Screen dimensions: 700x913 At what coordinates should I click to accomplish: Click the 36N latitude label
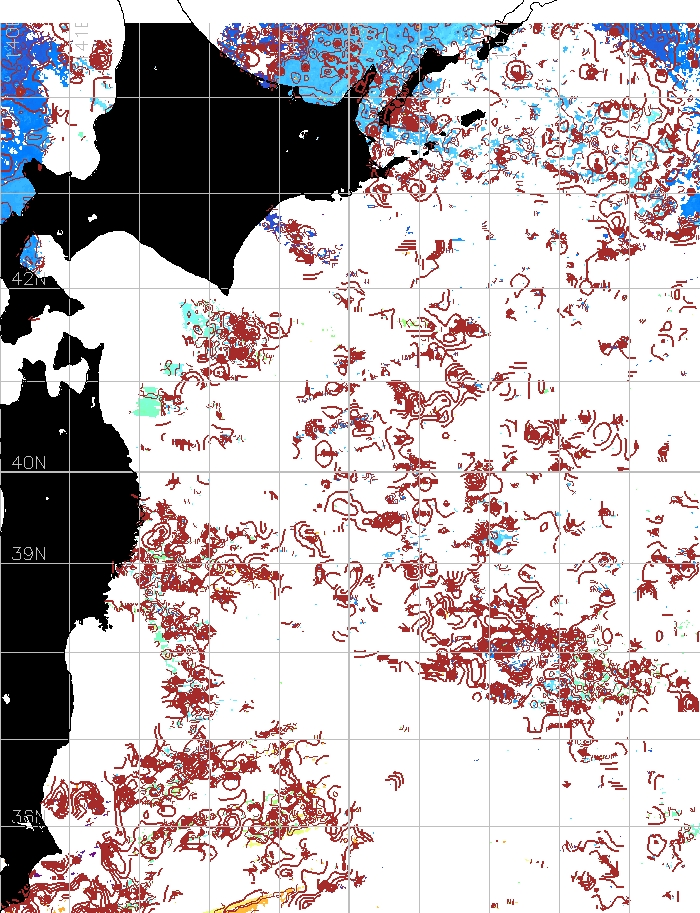click(x=28, y=818)
